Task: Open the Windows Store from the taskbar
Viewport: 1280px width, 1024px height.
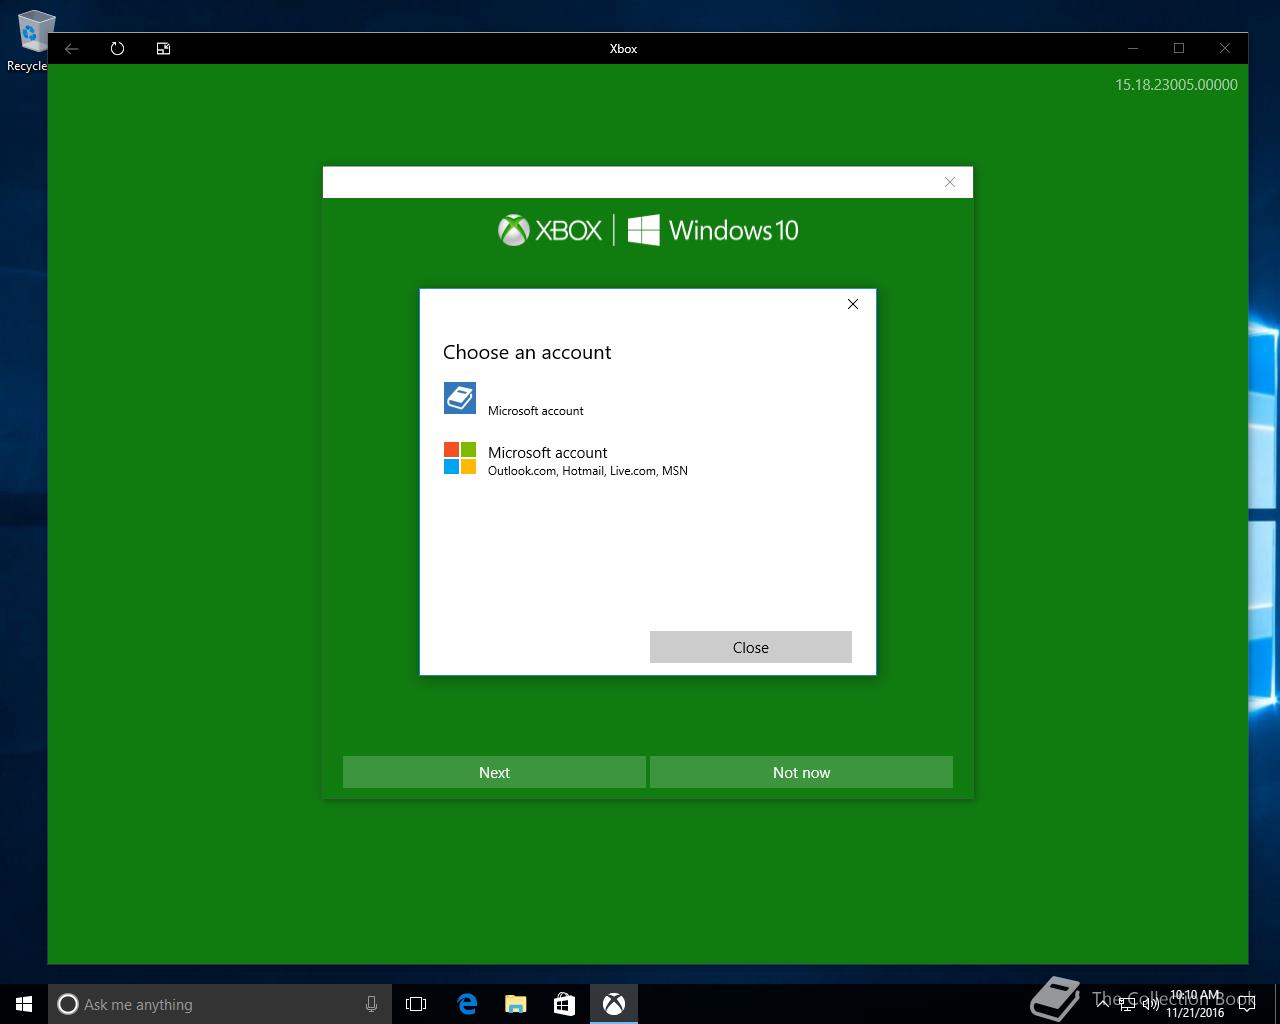Action: point(564,1004)
